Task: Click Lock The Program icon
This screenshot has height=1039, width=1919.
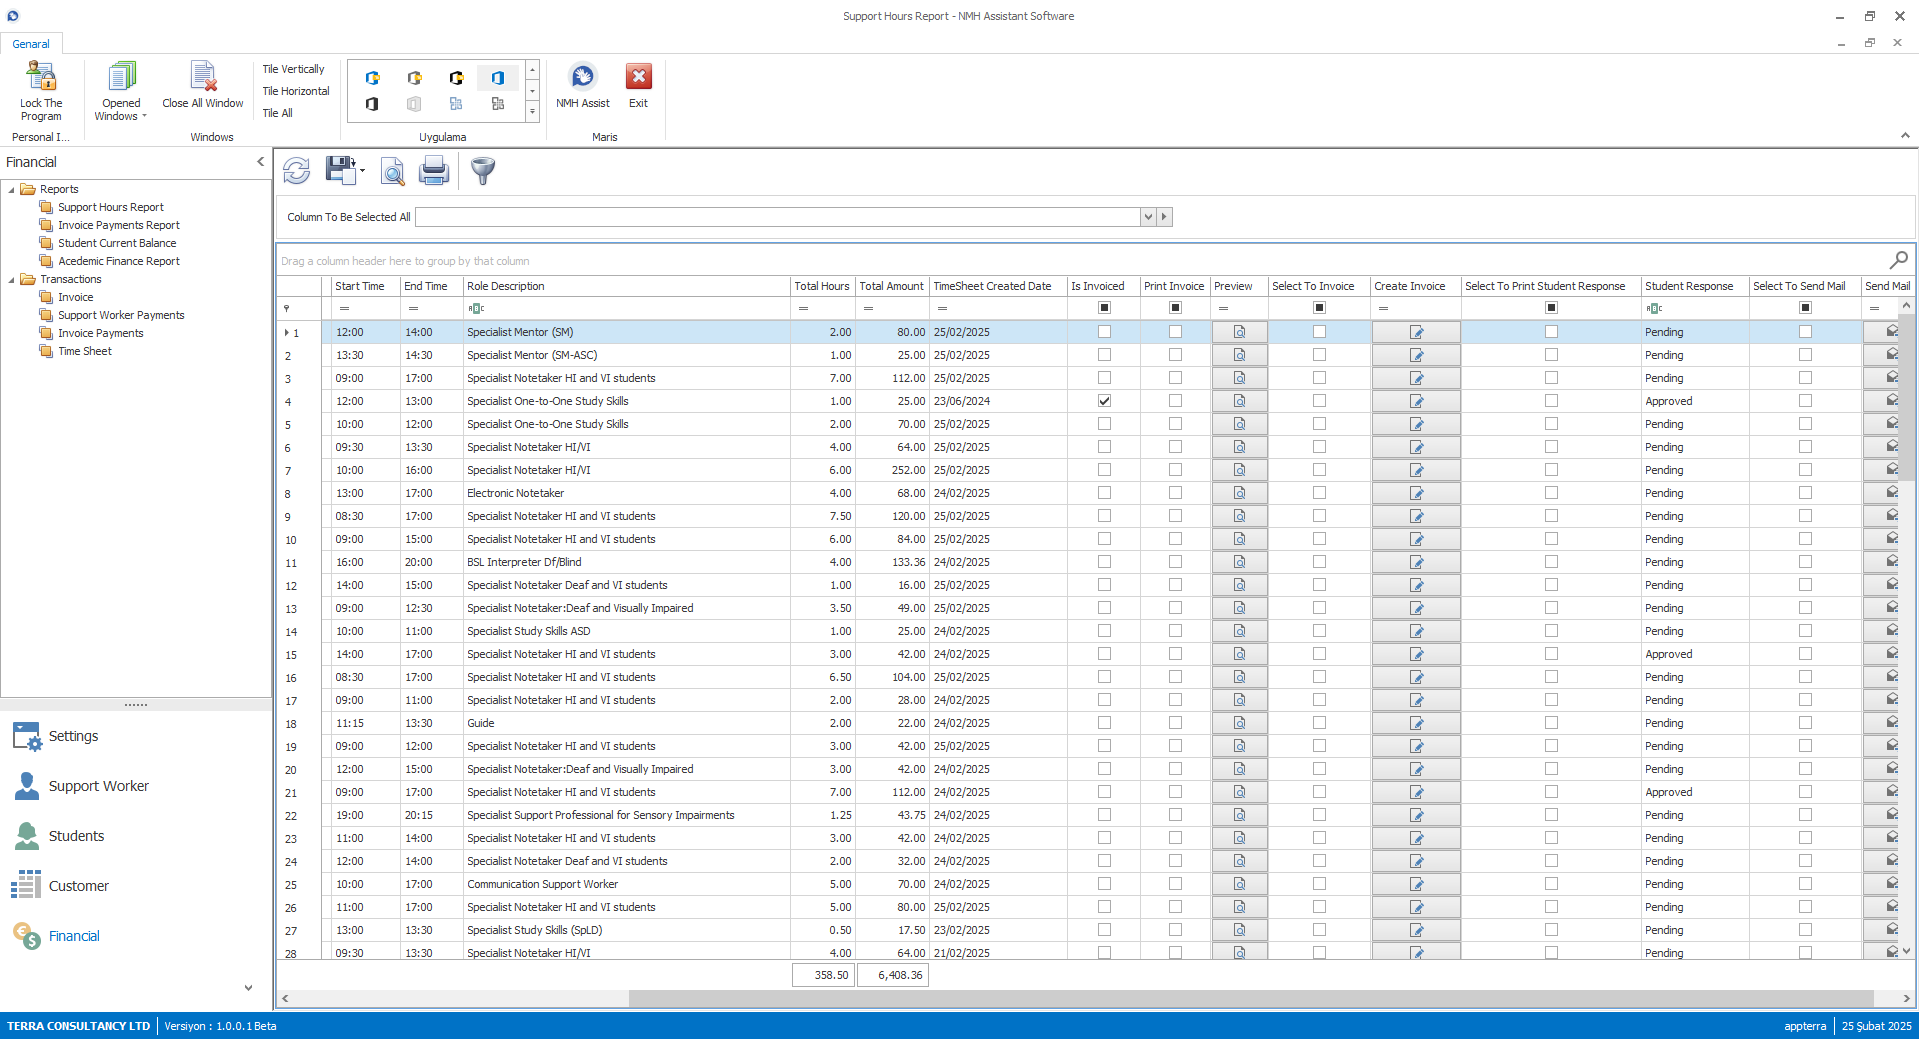Action: click(x=41, y=77)
